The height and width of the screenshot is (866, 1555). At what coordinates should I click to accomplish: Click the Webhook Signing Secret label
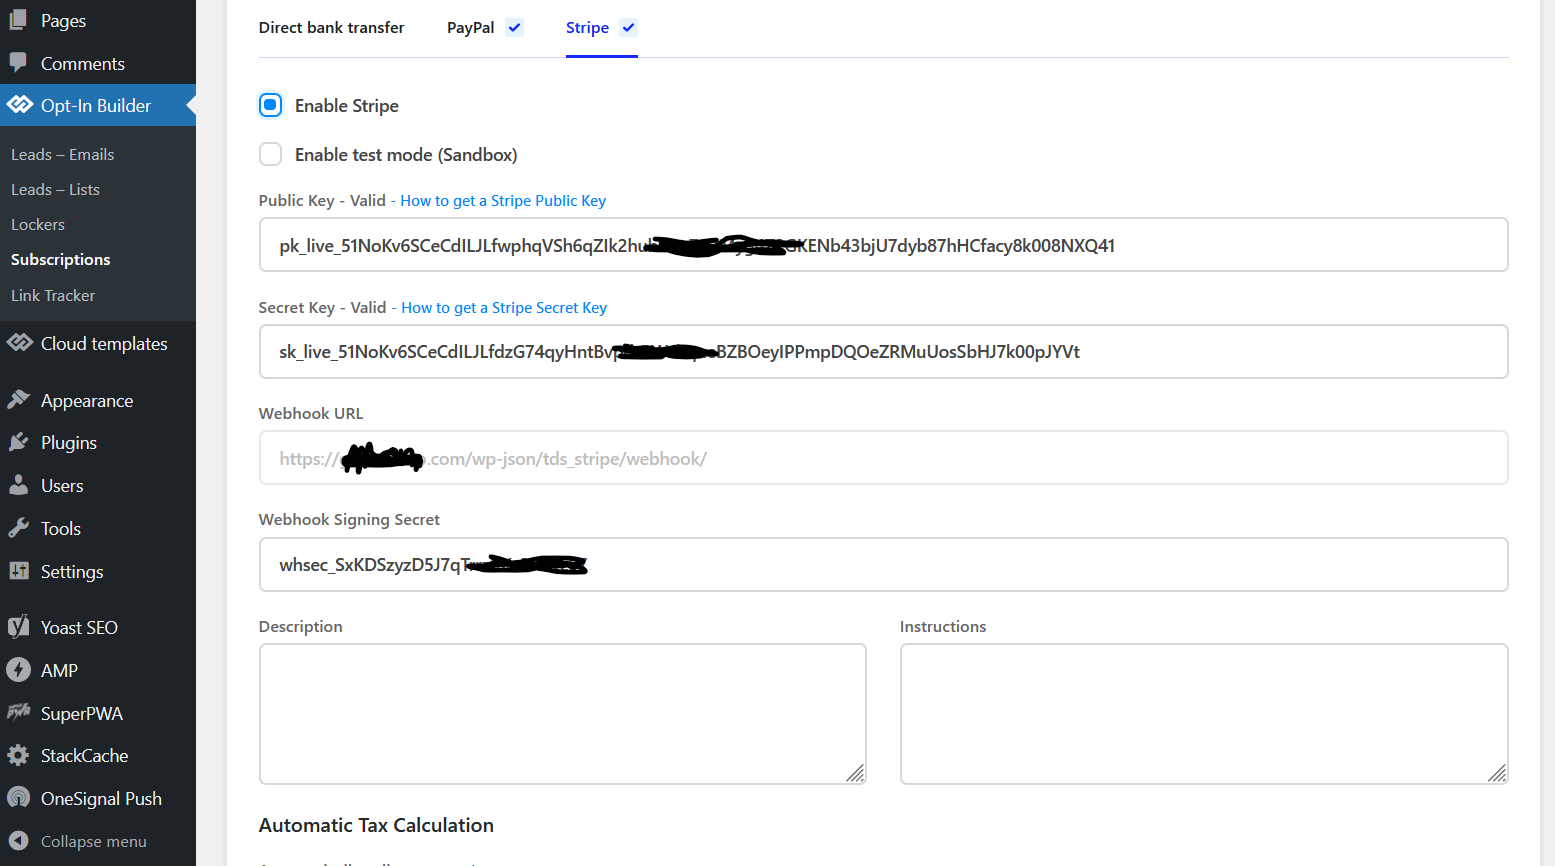tap(349, 519)
